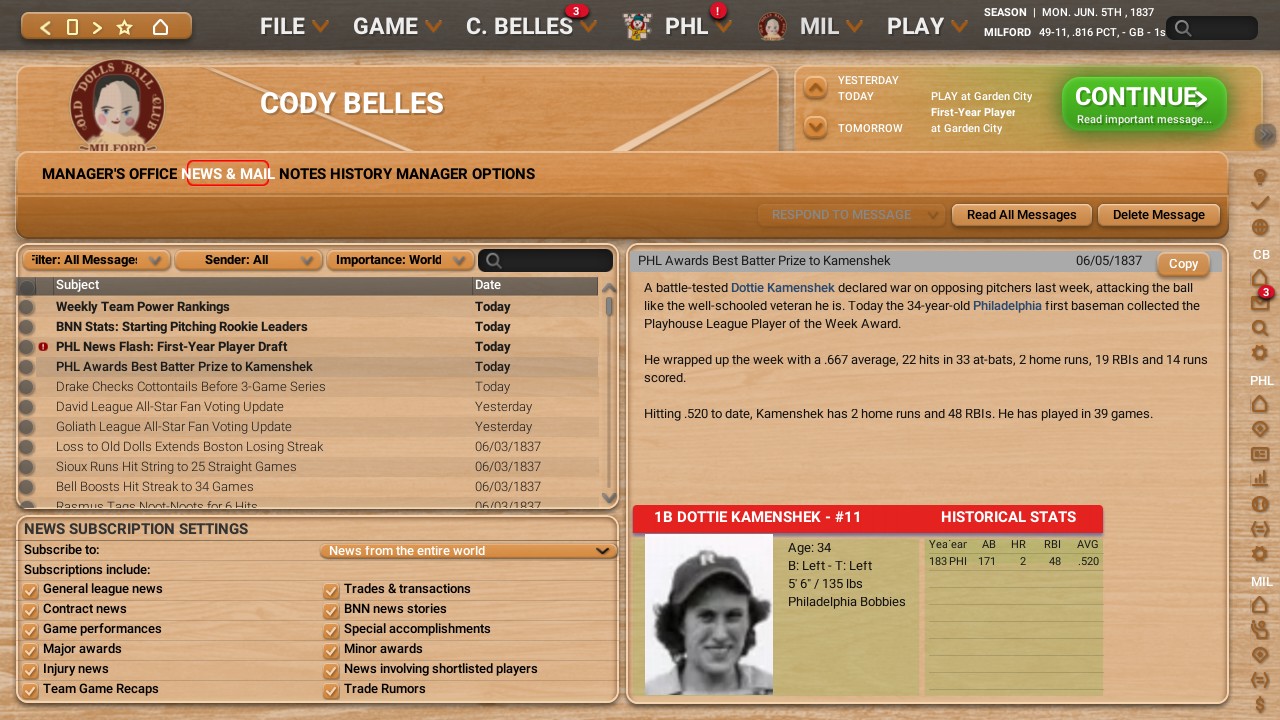Image resolution: width=1280 pixels, height=720 pixels.
Task: Copy the message with the Copy button
Action: 1183,264
